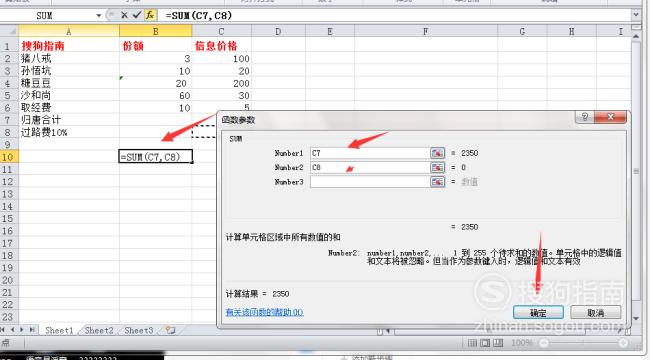Collapse dialog using the Number3 range selector
The width and height of the screenshot is (650, 360).
[x=437, y=182]
